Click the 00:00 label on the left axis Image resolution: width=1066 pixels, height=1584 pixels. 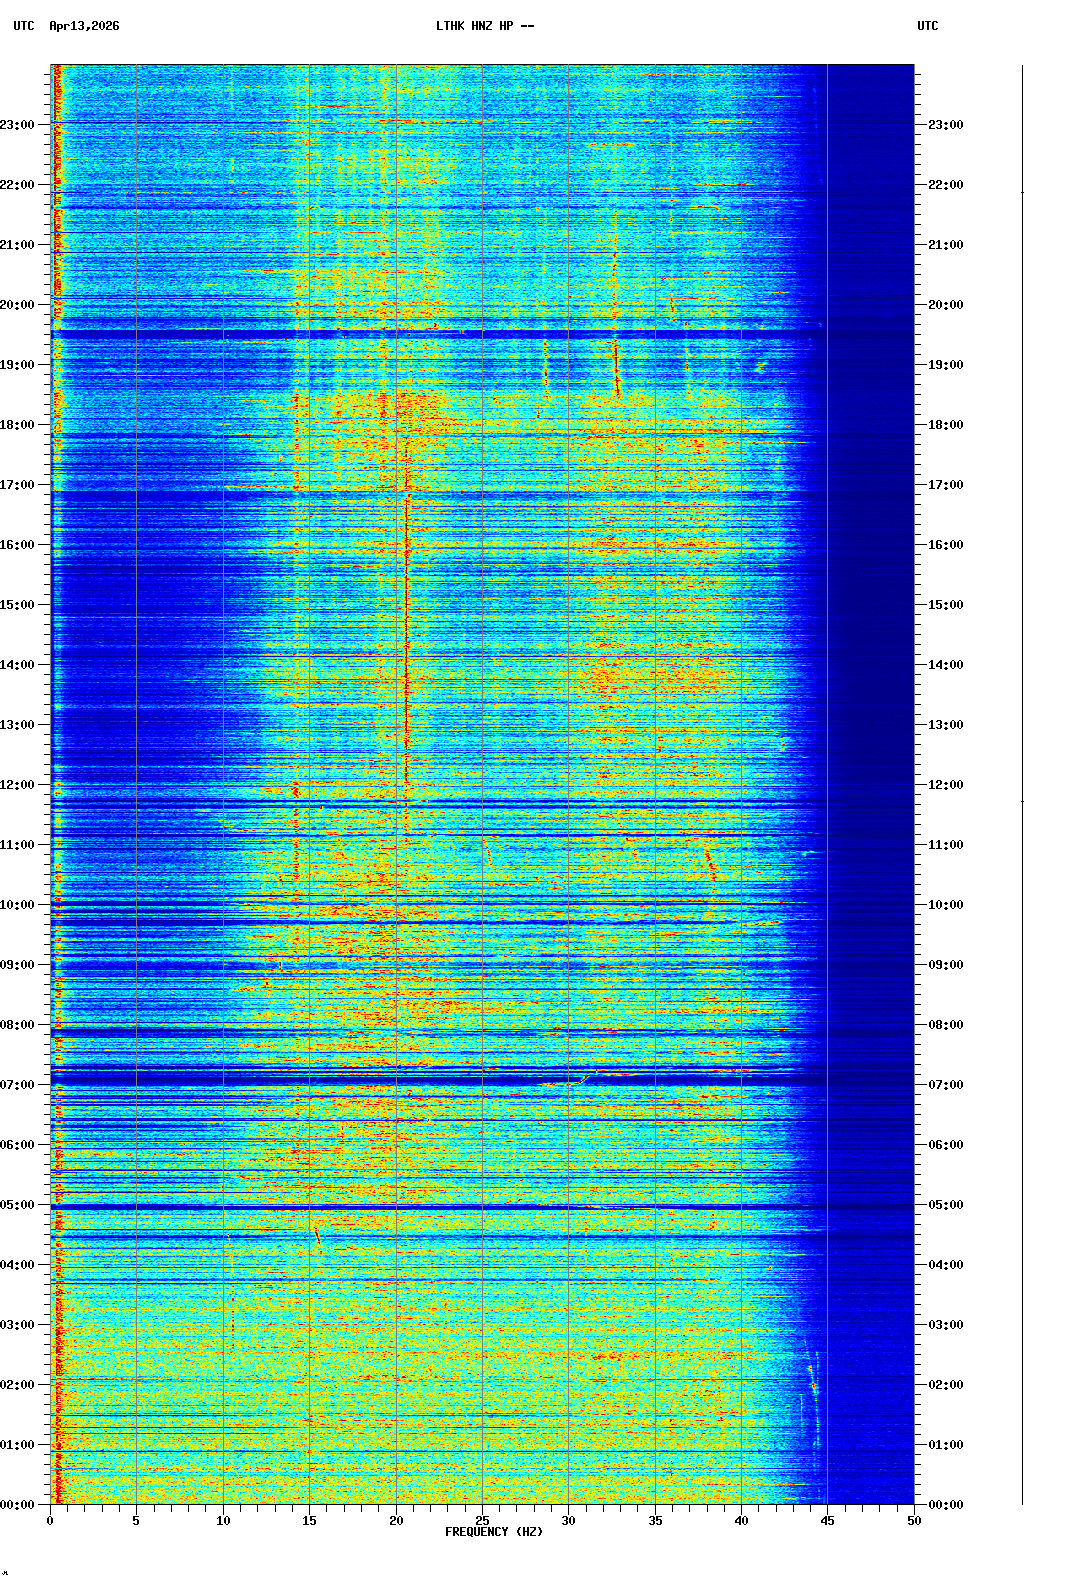[x=18, y=1505]
